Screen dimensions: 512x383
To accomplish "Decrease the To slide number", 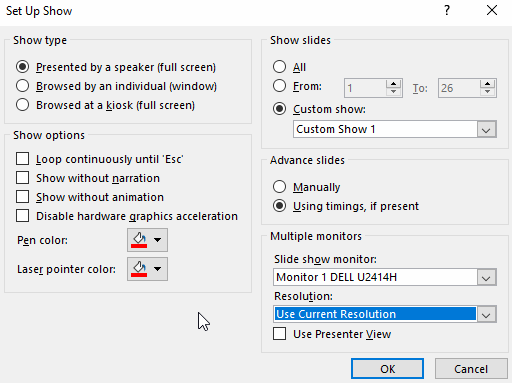I will pos(488,92).
